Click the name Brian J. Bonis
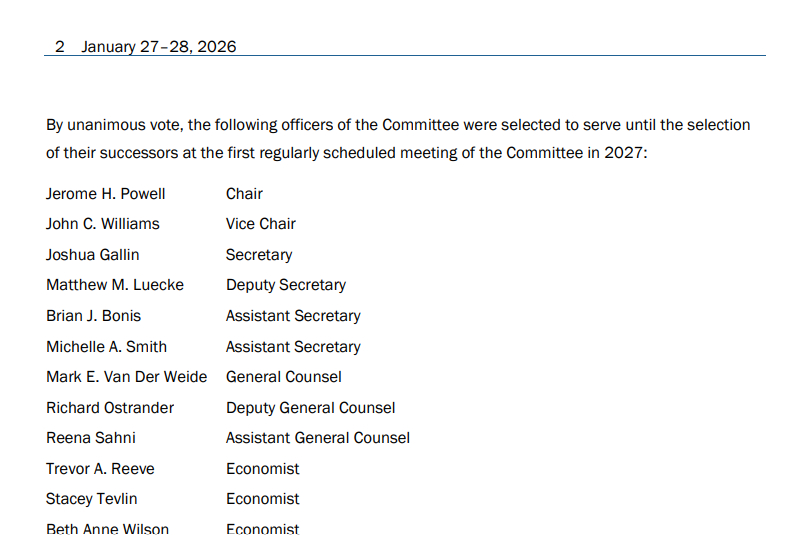Viewport: 806px width, 547px height. (93, 316)
